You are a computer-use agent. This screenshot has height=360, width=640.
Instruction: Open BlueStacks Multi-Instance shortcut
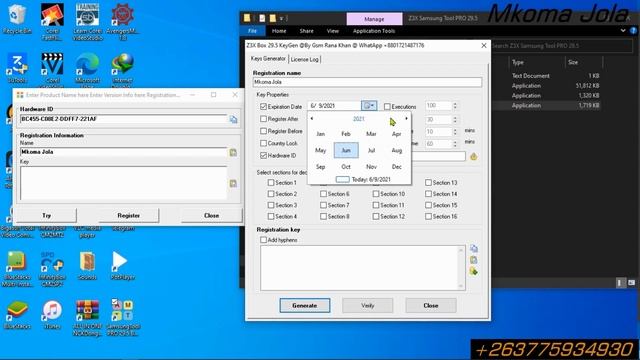(17, 269)
